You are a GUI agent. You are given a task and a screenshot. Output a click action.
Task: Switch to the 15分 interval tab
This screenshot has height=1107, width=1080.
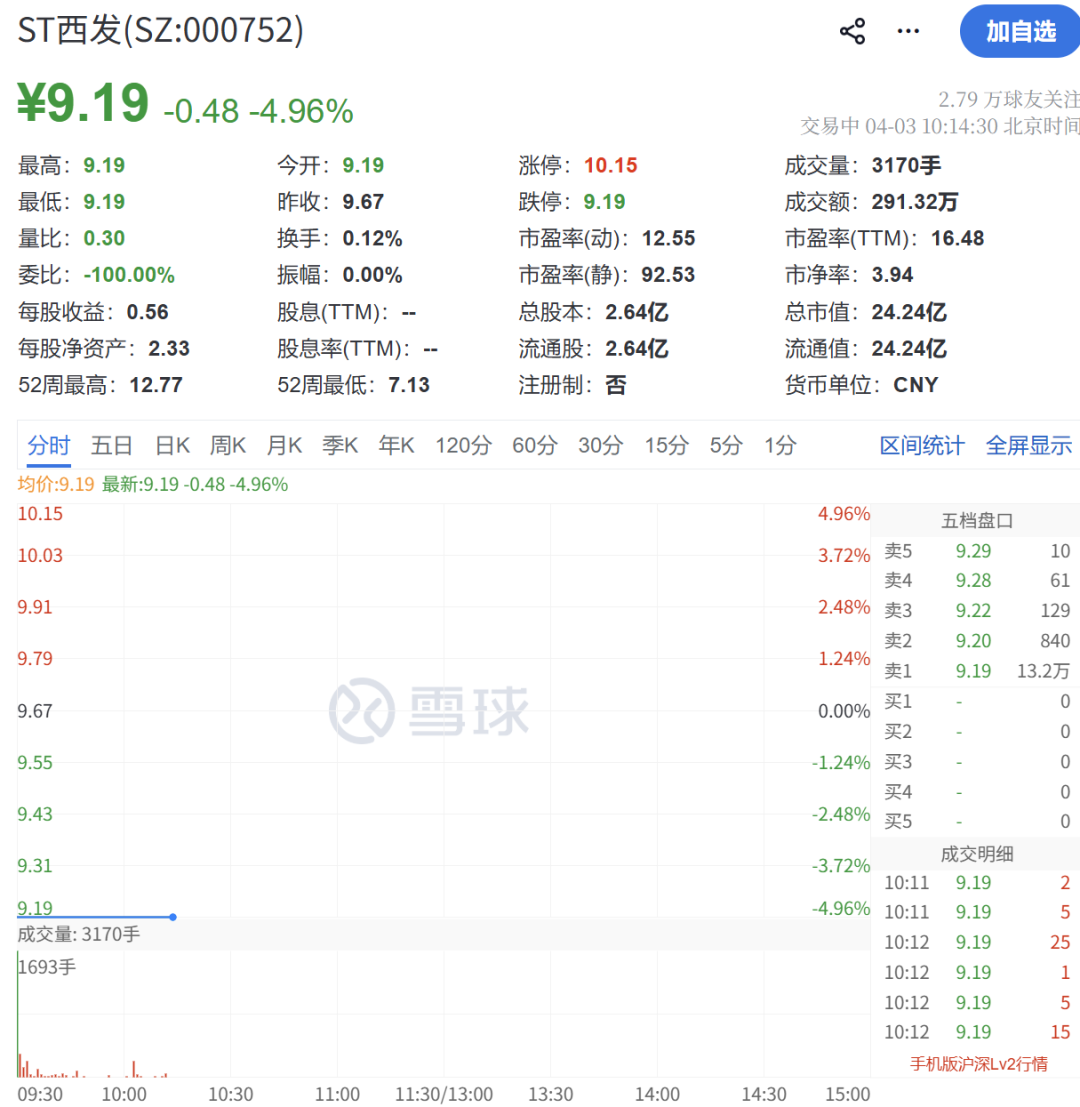tap(666, 445)
